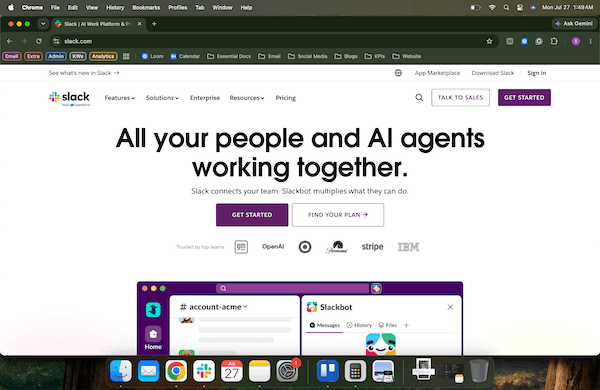Open System Settings in the dock
This screenshot has width=600, height=390.
coord(287,371)
